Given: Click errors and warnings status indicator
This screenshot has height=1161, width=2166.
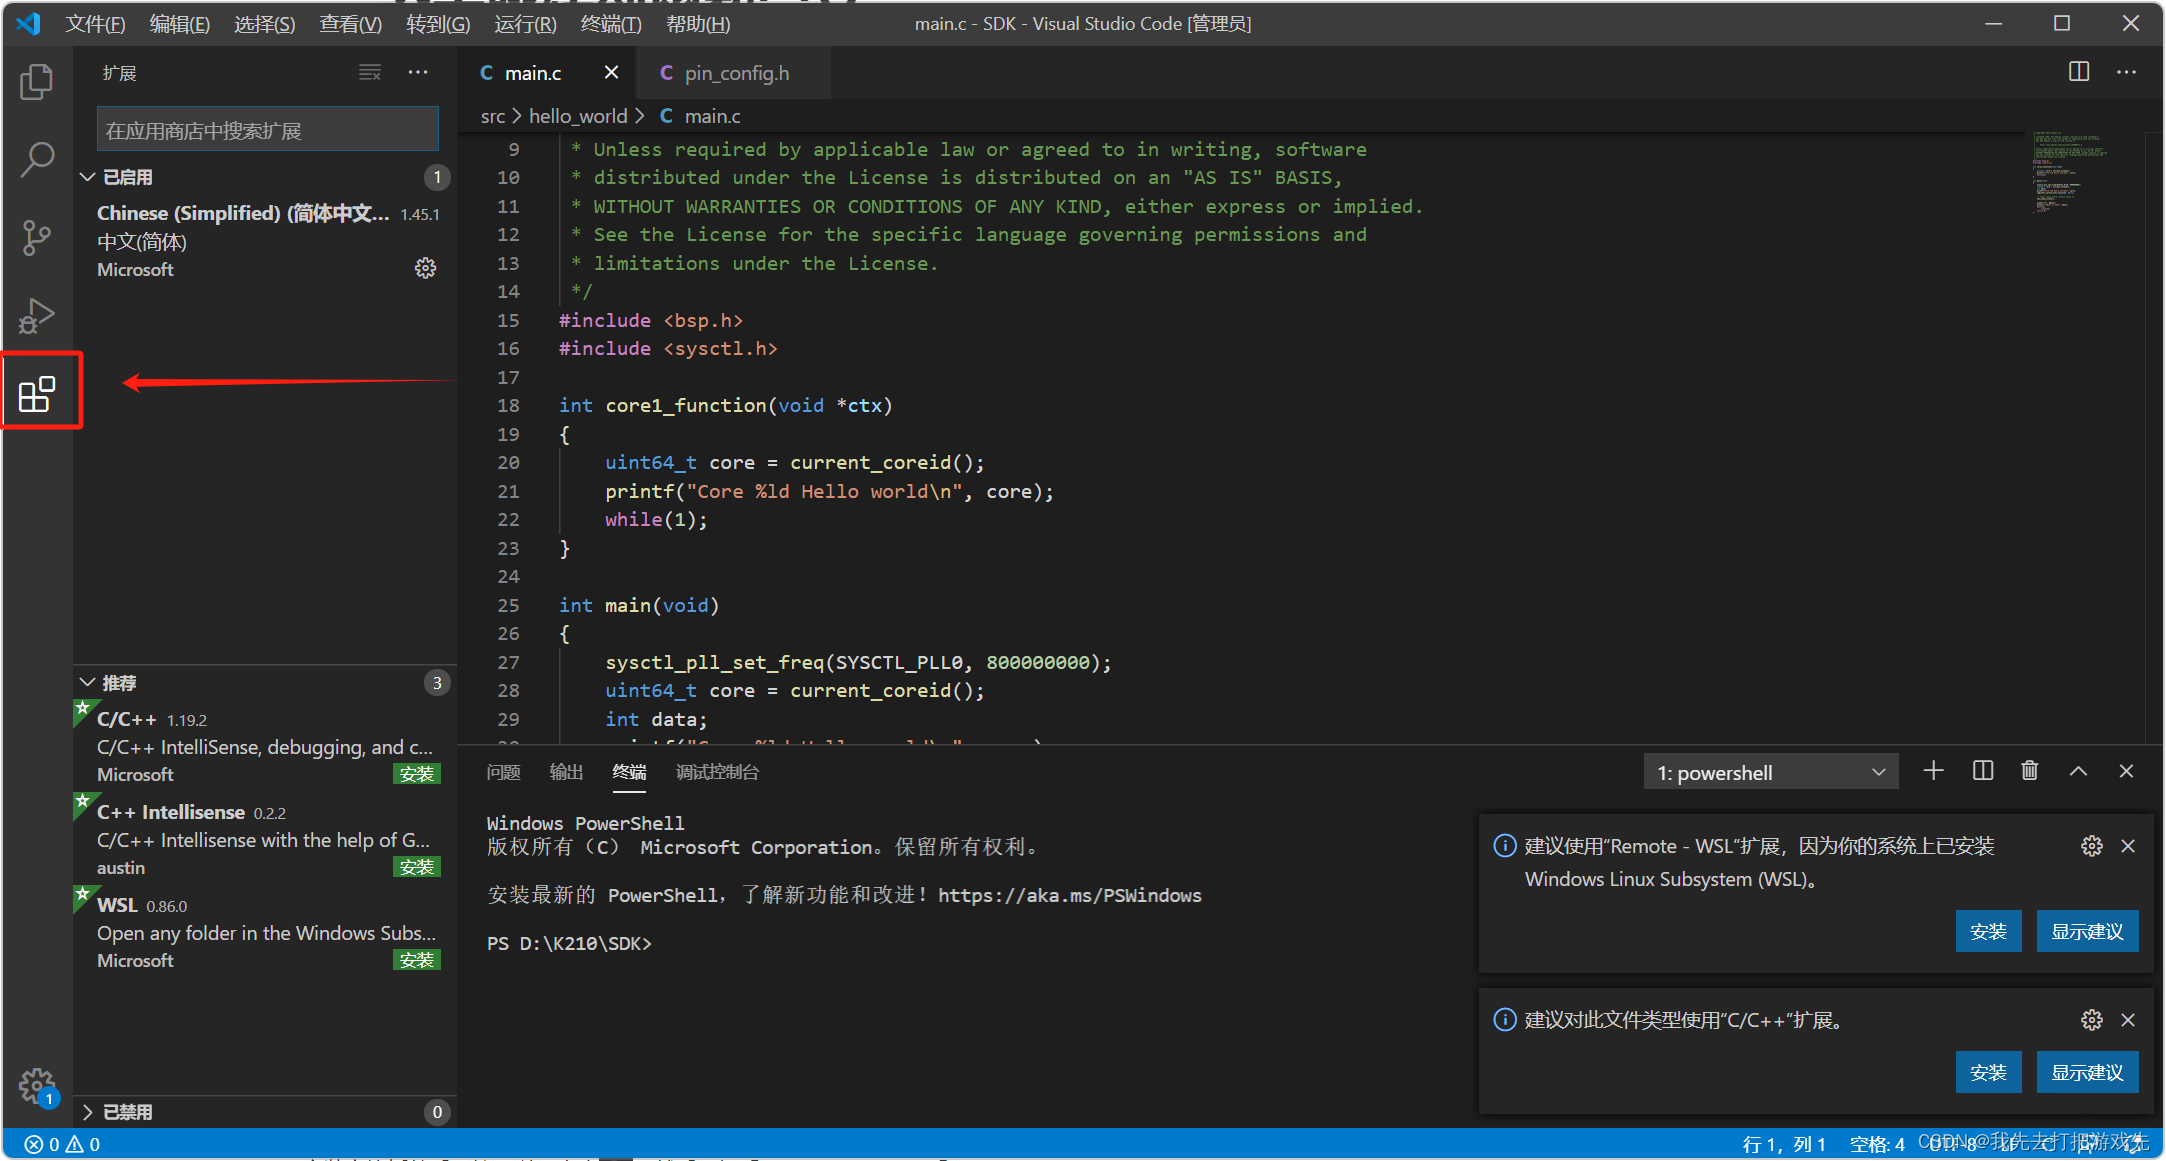Looking at the screenshot, I should click(62, 1145).
